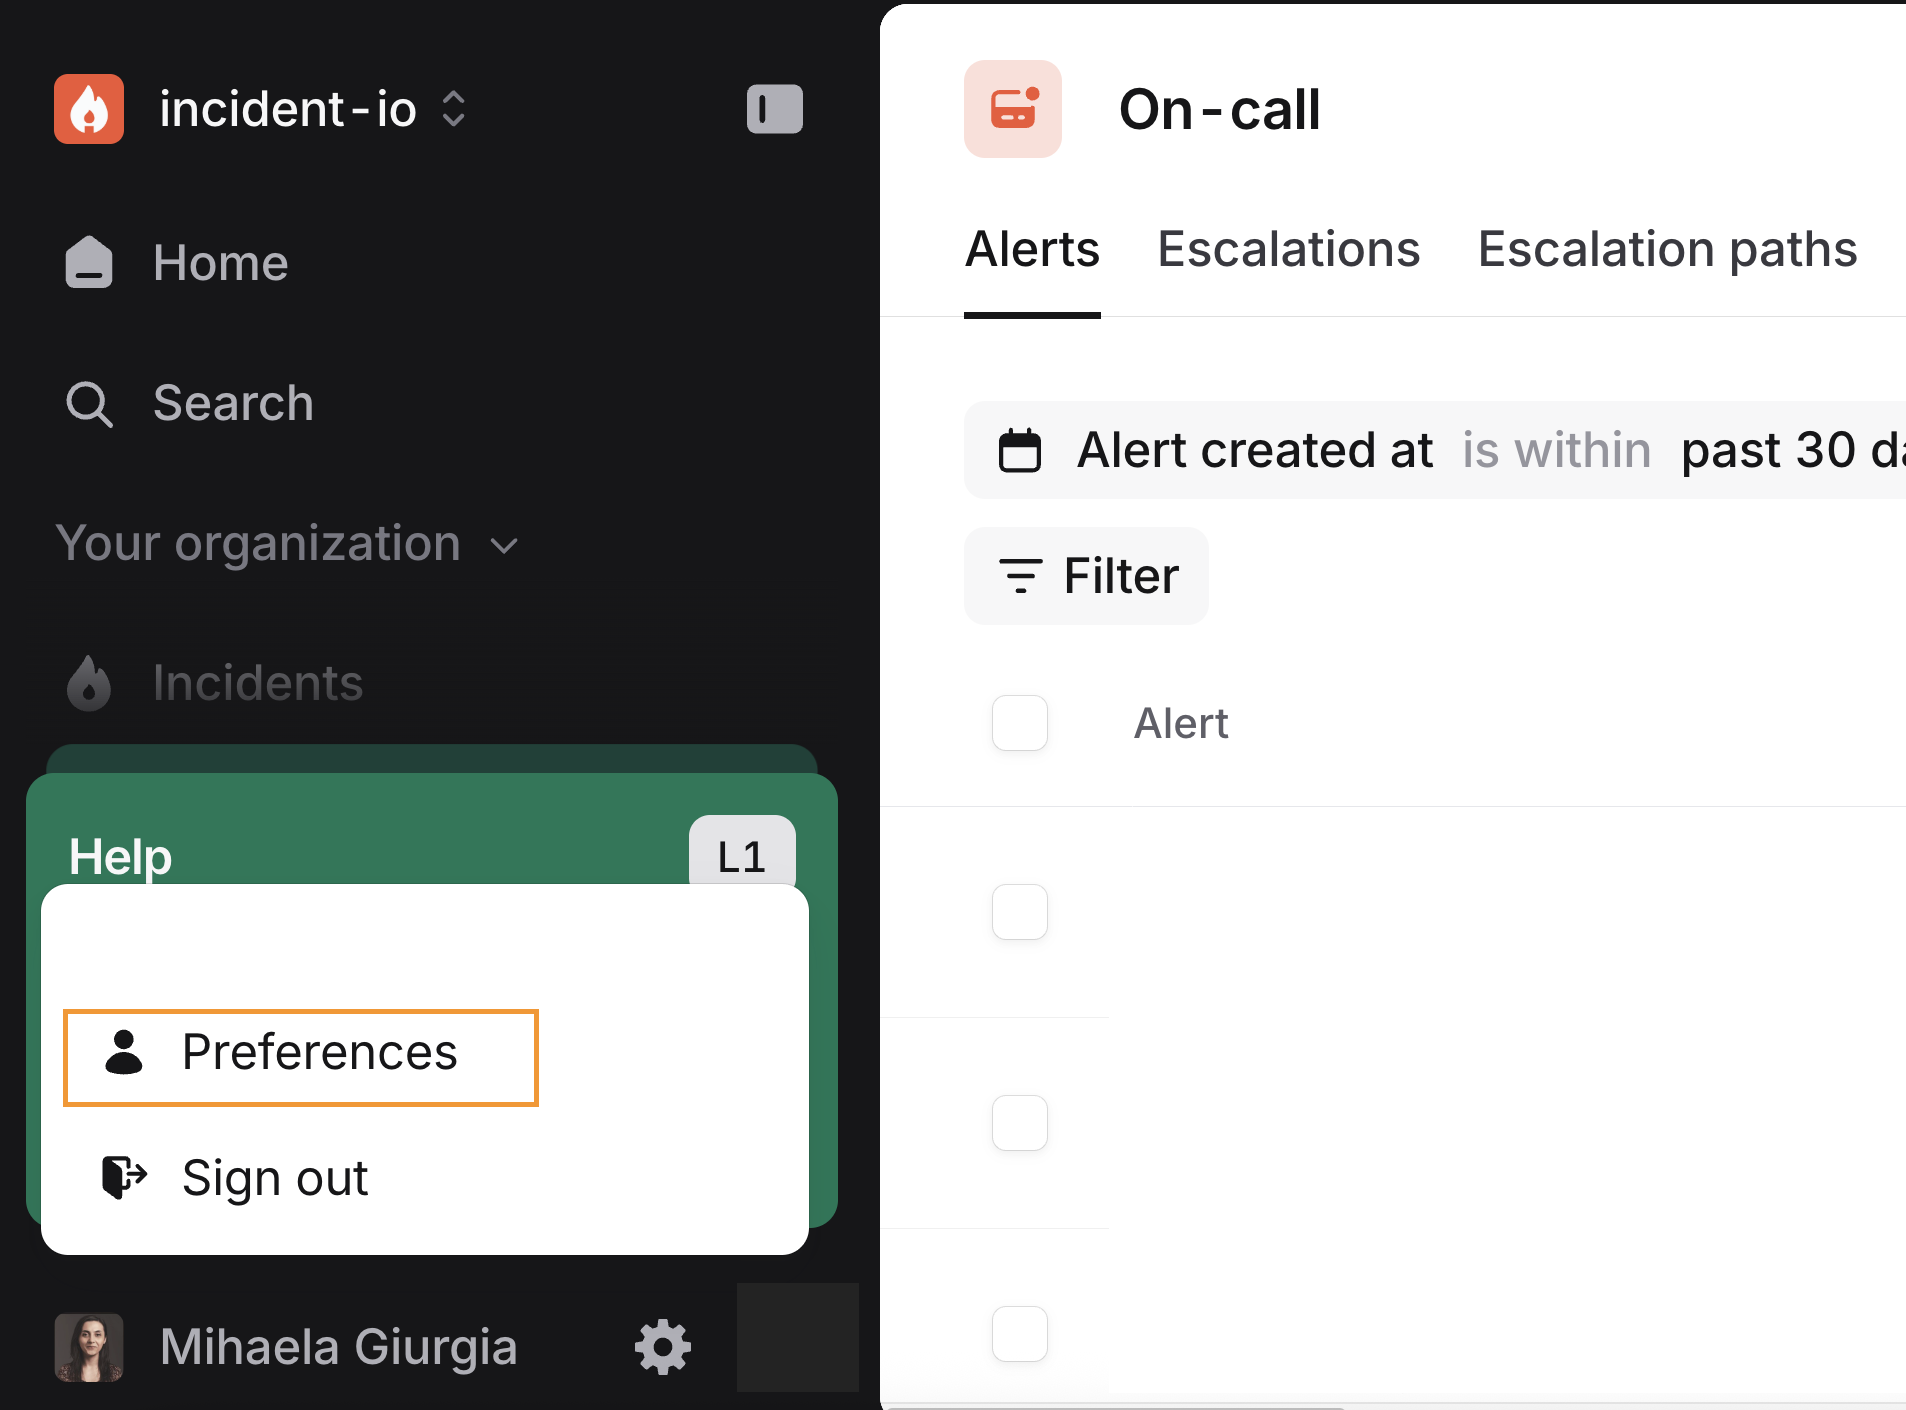Click the Alert column header
The image size is (1906, 1410).
pos(1181,723)
